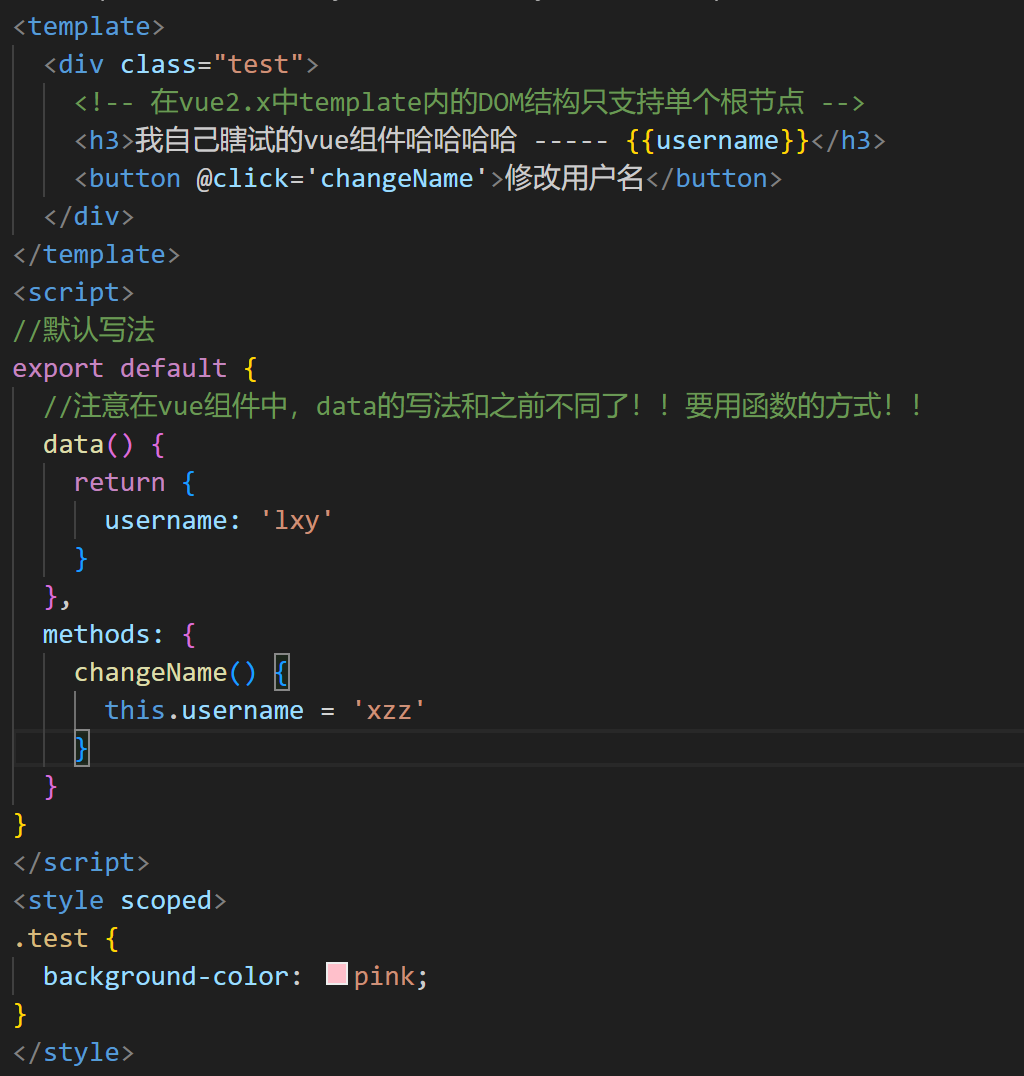Click the methods: property key
Image resolution: width=1024 pixels, height=1076 pixels.
click(x=104, y=635)
